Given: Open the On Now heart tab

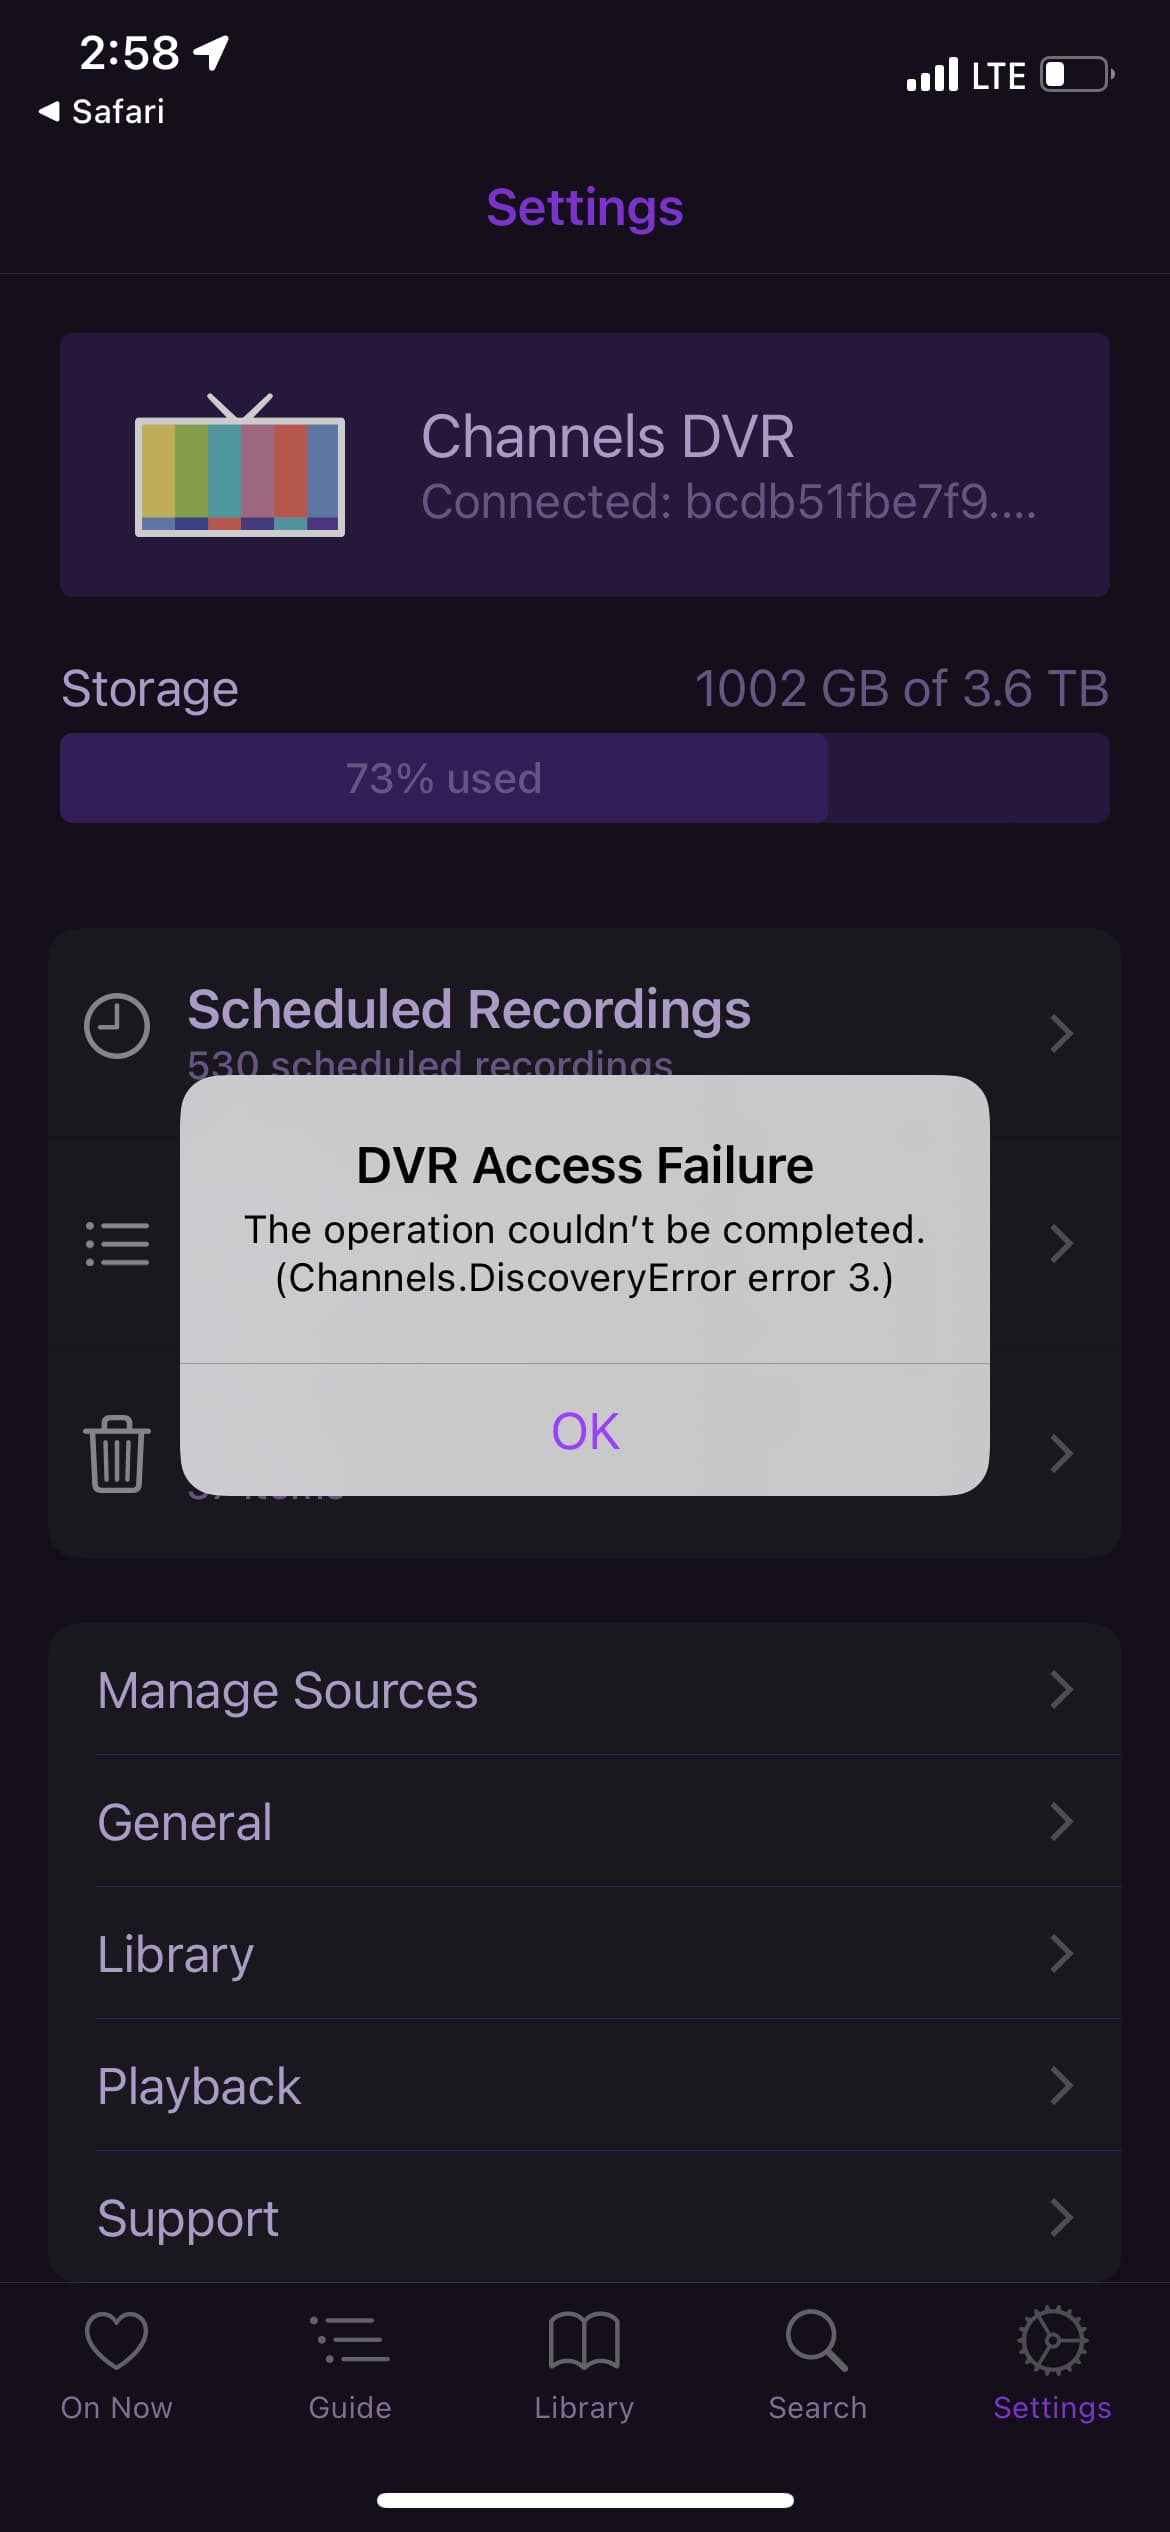Looking at the screenshot, I should [116, 2365].
